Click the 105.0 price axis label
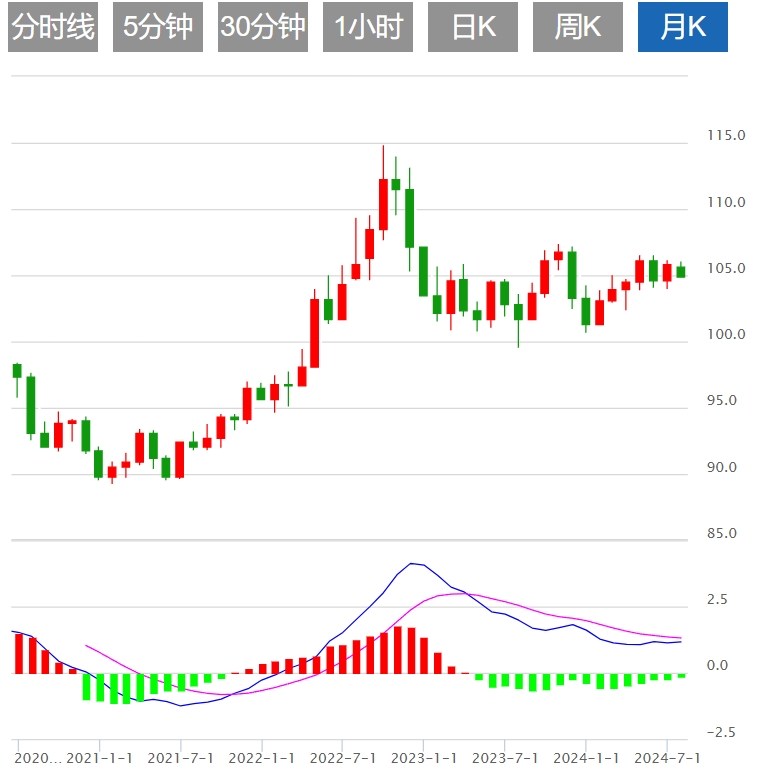The width and height of the screenshot is (765, 771). click(726, 268)
